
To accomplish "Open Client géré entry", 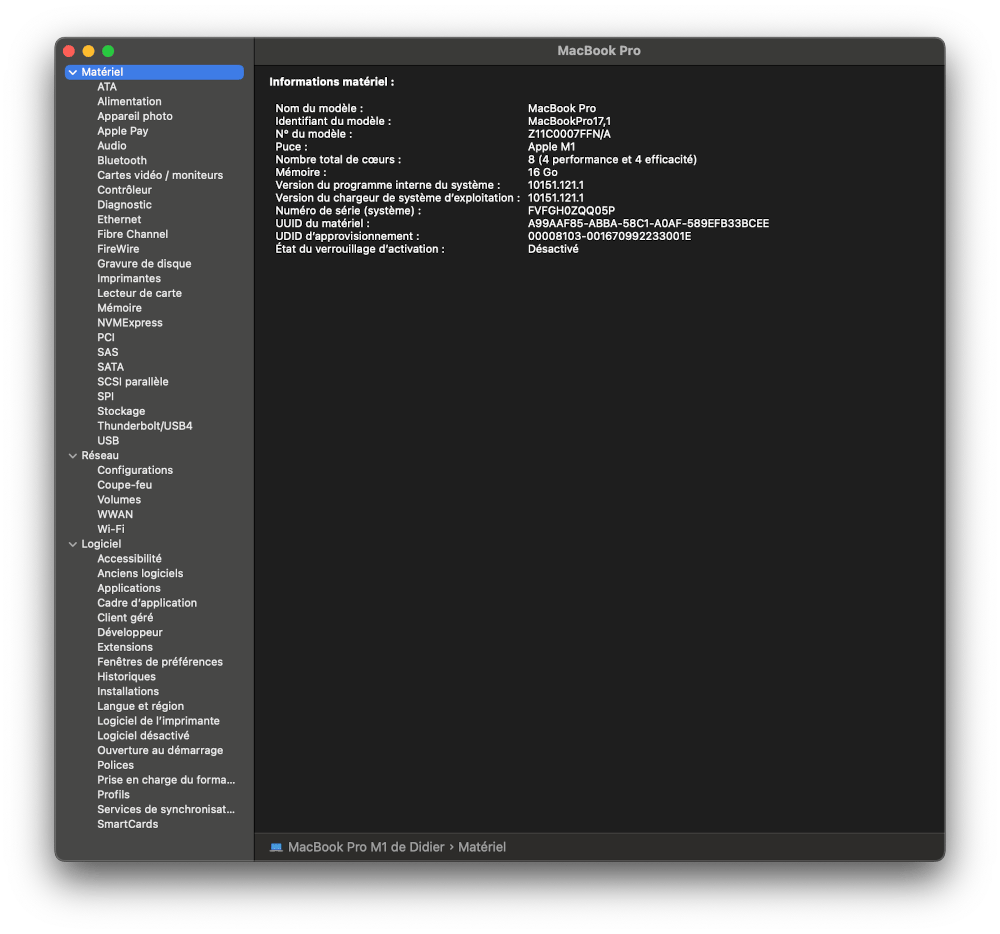I will (x=125, y=618).
